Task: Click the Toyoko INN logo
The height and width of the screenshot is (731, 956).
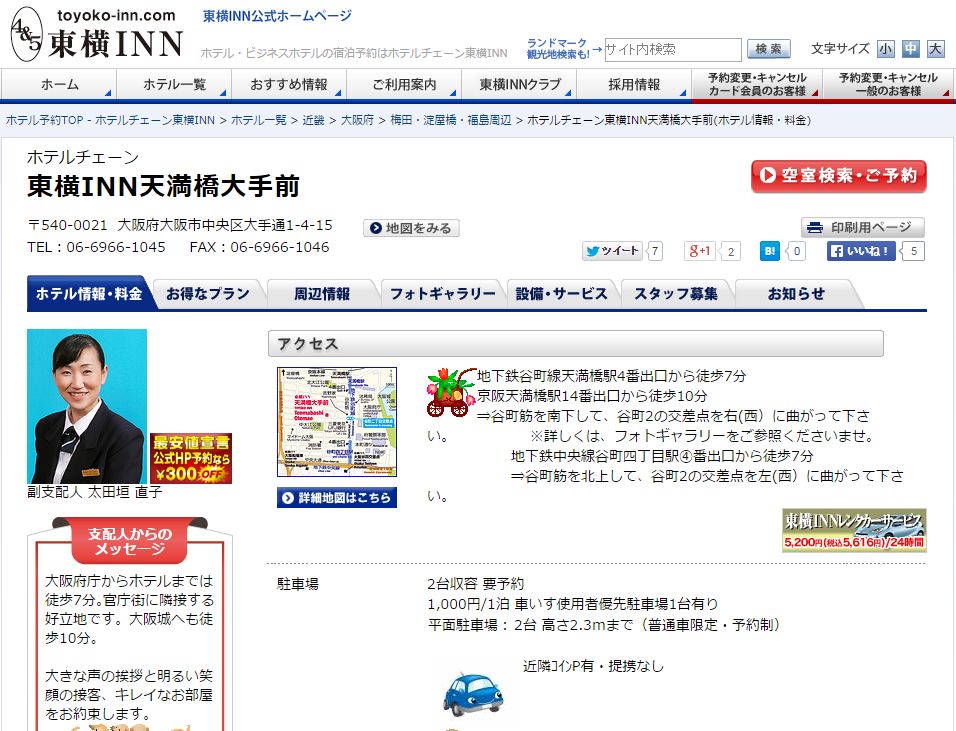Action: tap(97, 34)
